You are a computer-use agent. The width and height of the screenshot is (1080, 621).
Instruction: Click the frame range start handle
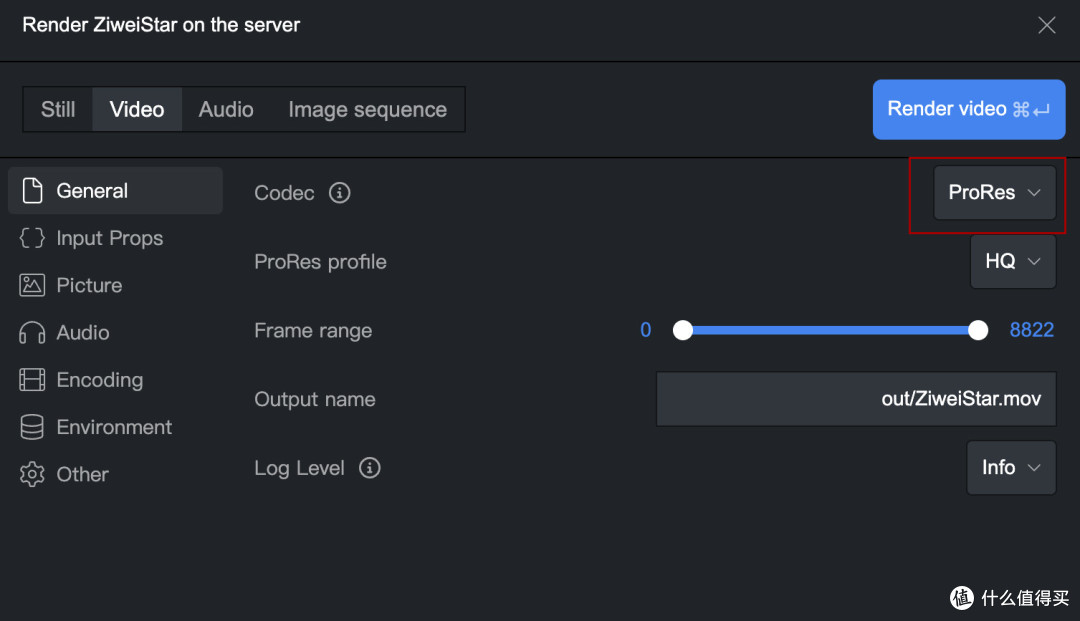(x=683, y=330)
